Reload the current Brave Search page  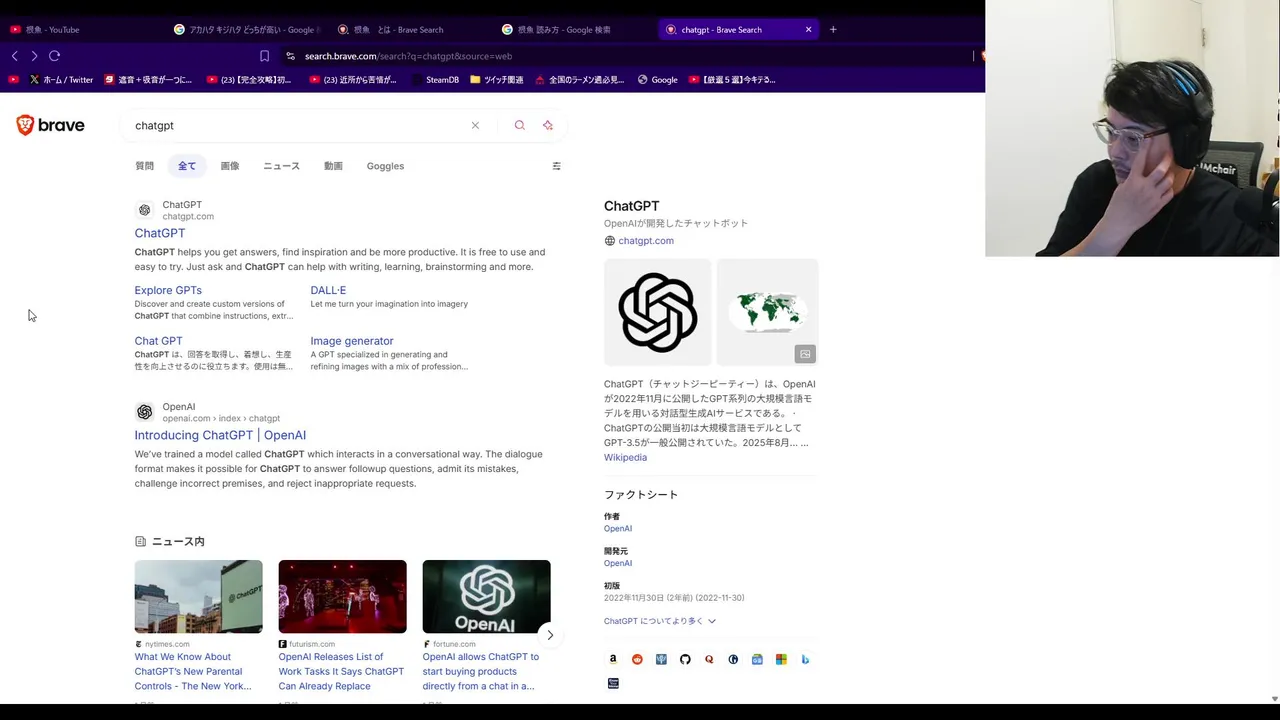tap(55, 56)
